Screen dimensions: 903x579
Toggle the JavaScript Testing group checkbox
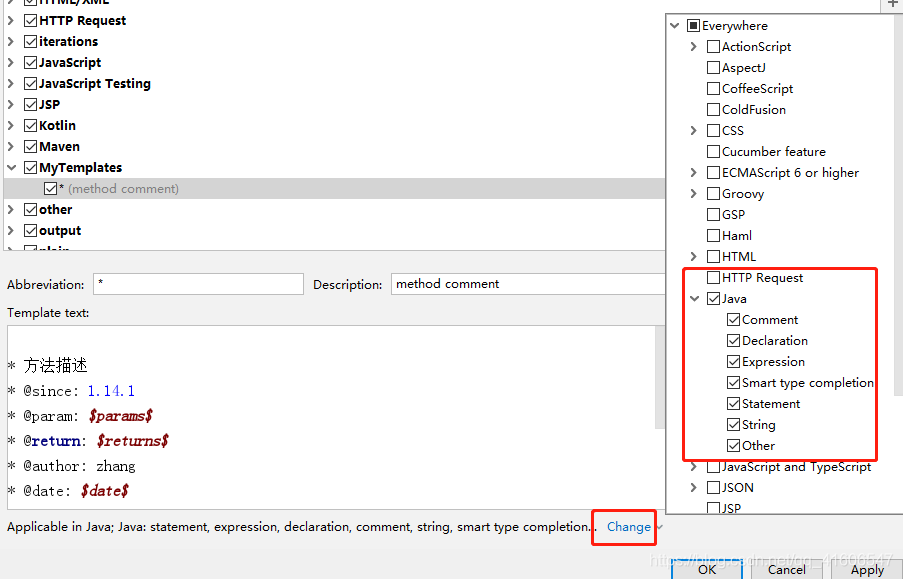coord(31,84)
